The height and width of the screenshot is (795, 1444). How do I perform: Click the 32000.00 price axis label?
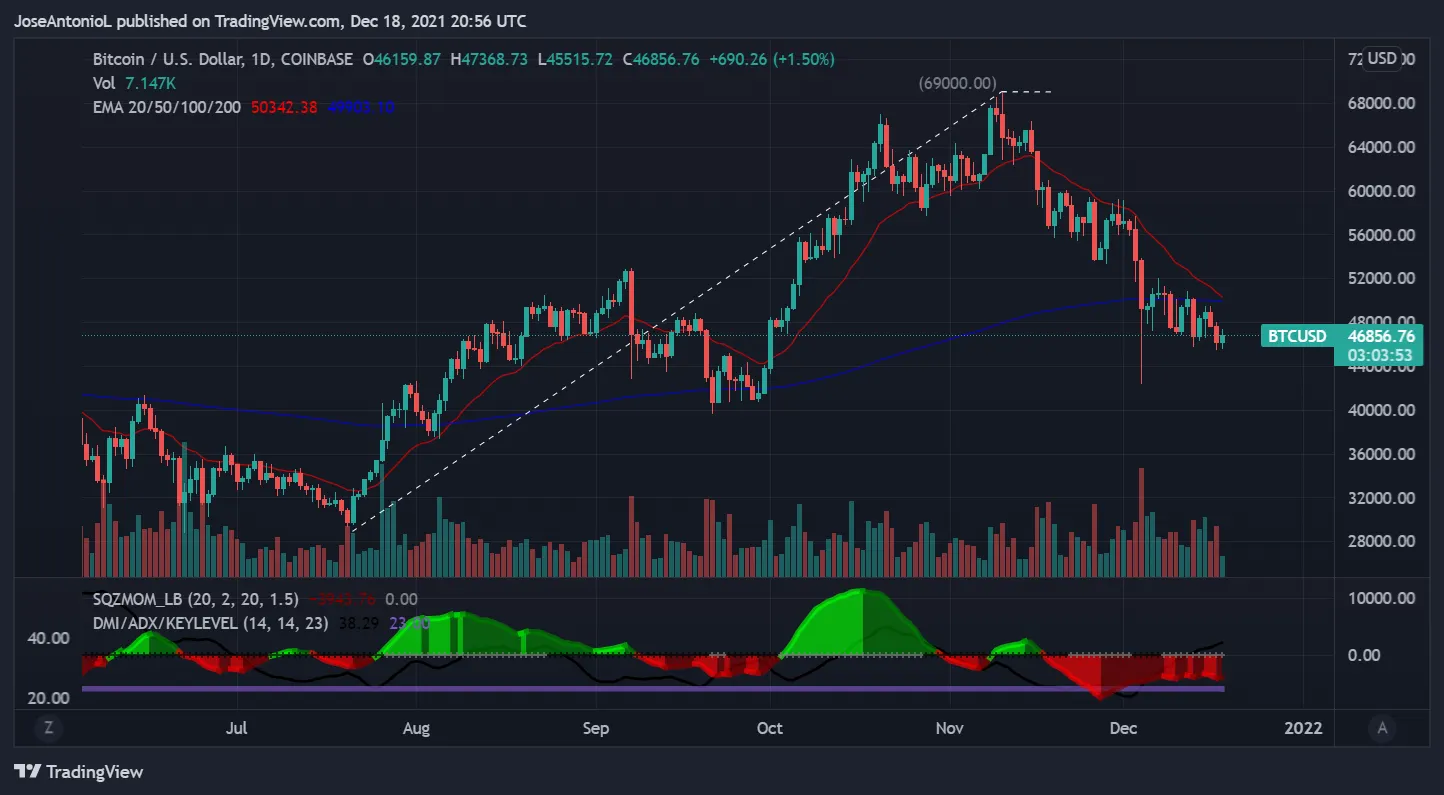1380,498
